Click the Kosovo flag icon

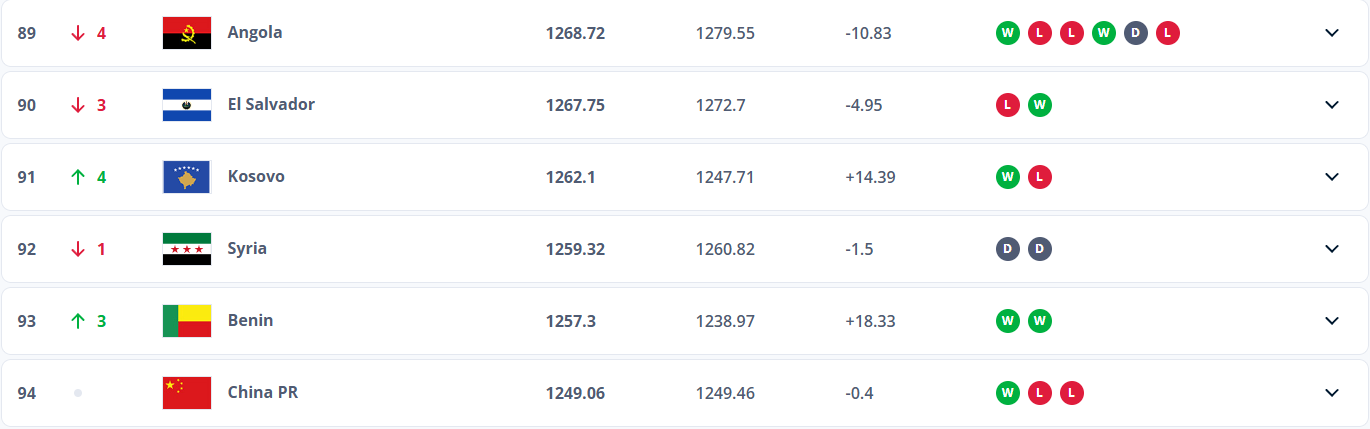point(187,177)
